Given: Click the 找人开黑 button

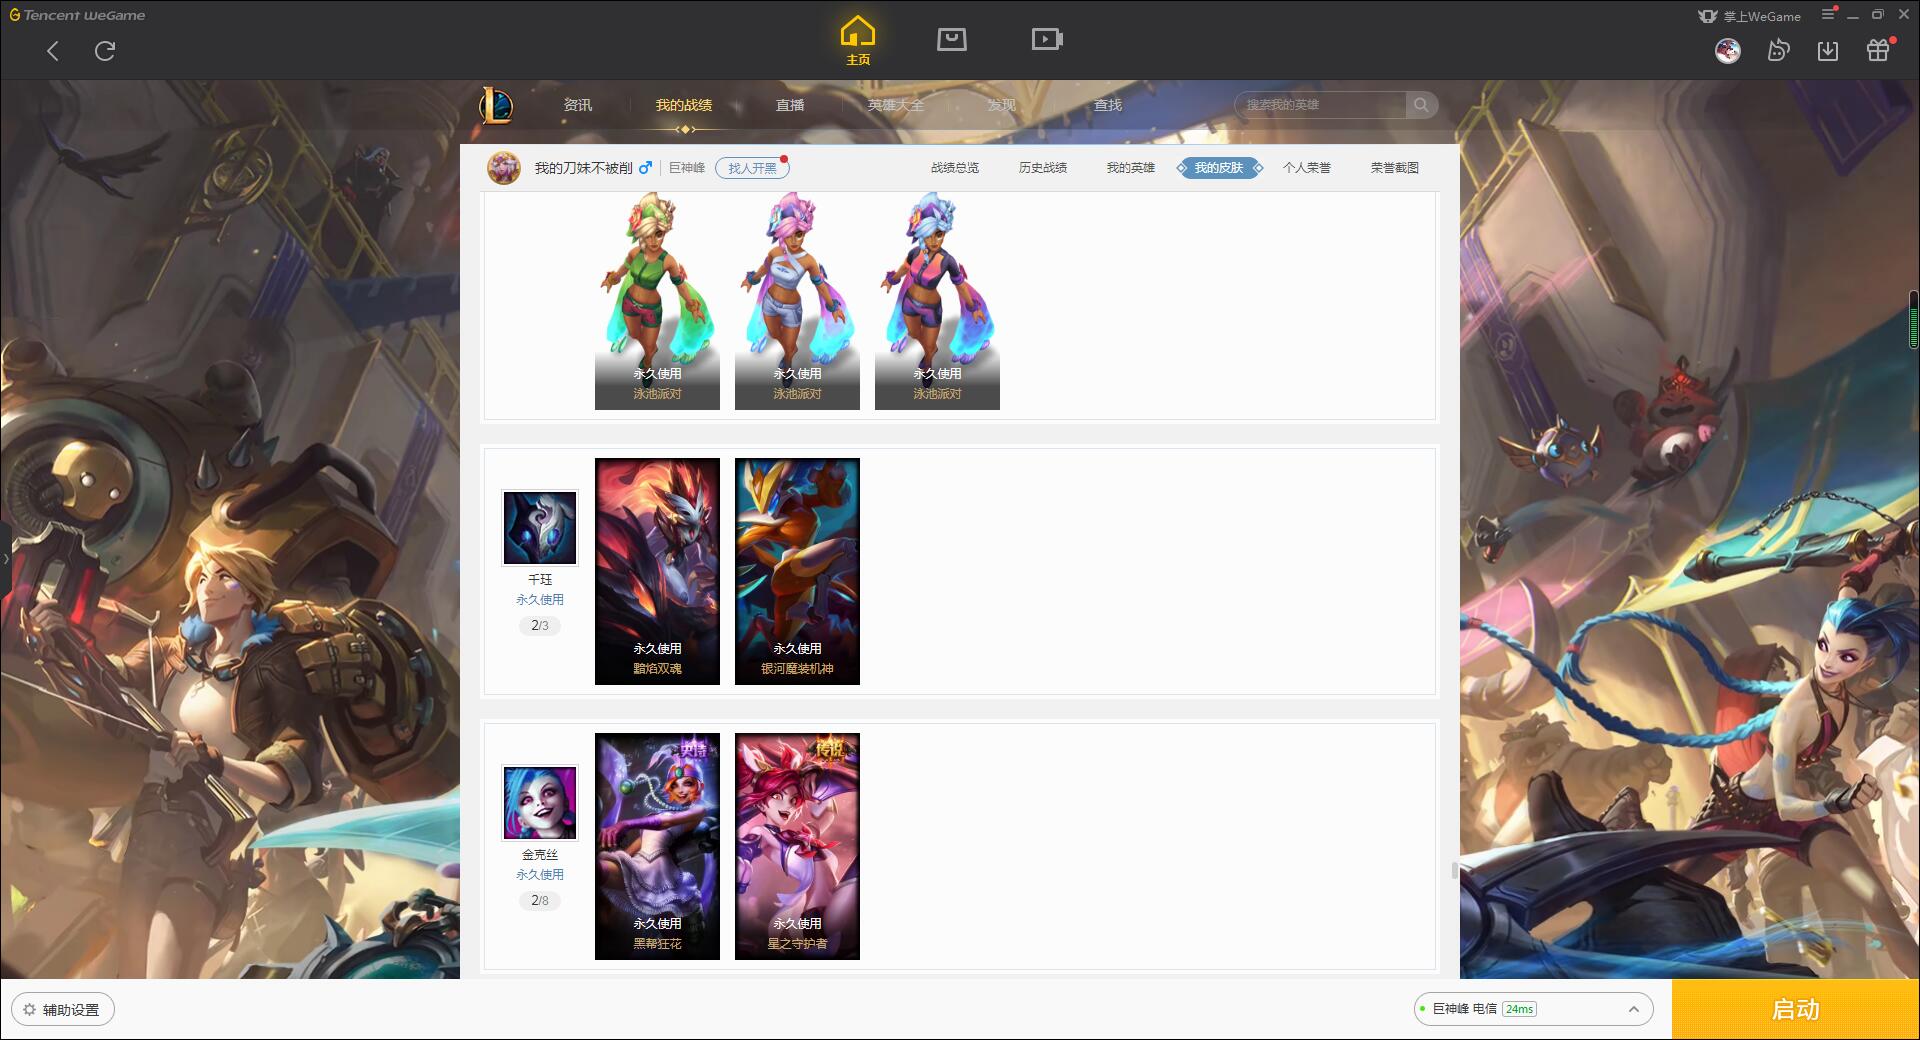Looking at the screenshot, I should point(752,168).
